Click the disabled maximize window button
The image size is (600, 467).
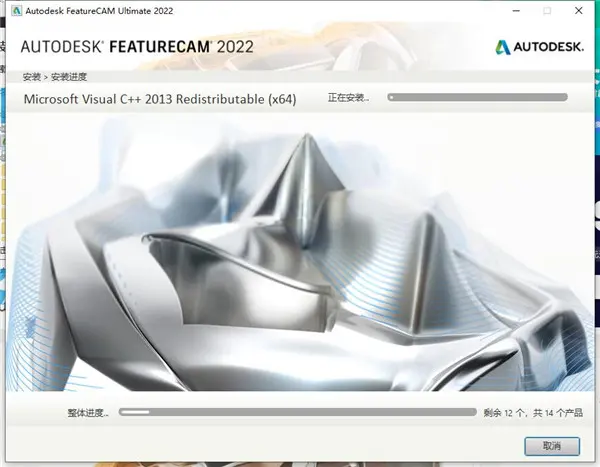(x=546, y=12)
